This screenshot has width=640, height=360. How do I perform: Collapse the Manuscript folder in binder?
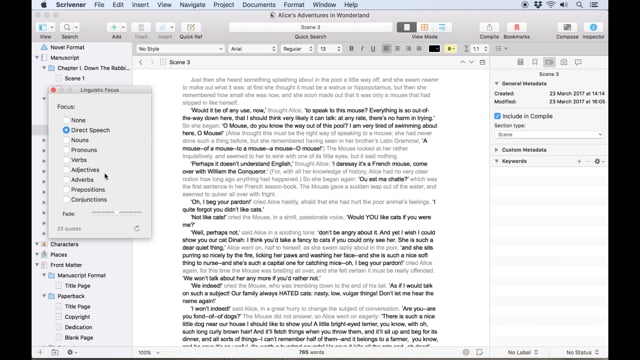click(37, 58)
